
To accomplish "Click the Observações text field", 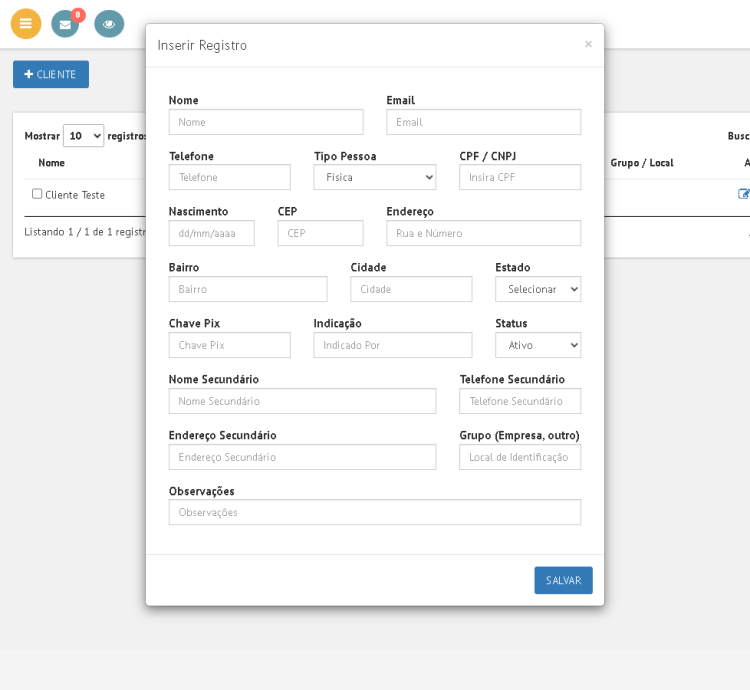I will (374, 512).
